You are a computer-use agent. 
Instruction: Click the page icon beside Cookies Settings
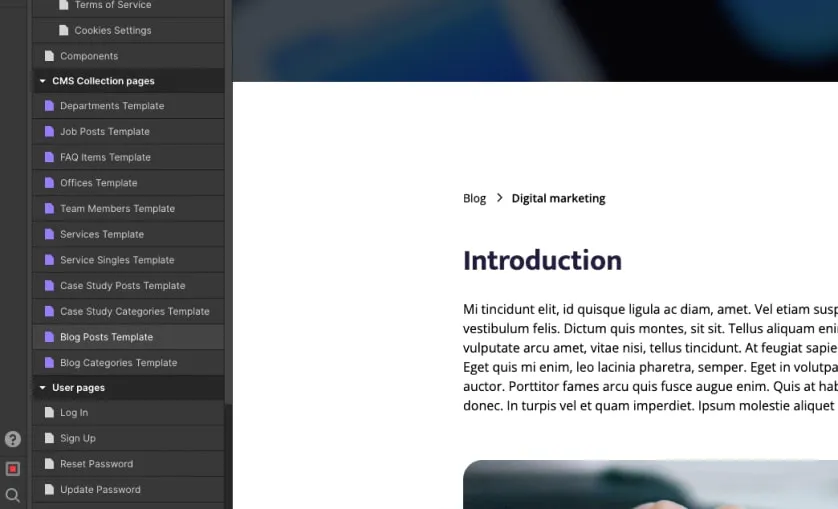coord(64,30)
